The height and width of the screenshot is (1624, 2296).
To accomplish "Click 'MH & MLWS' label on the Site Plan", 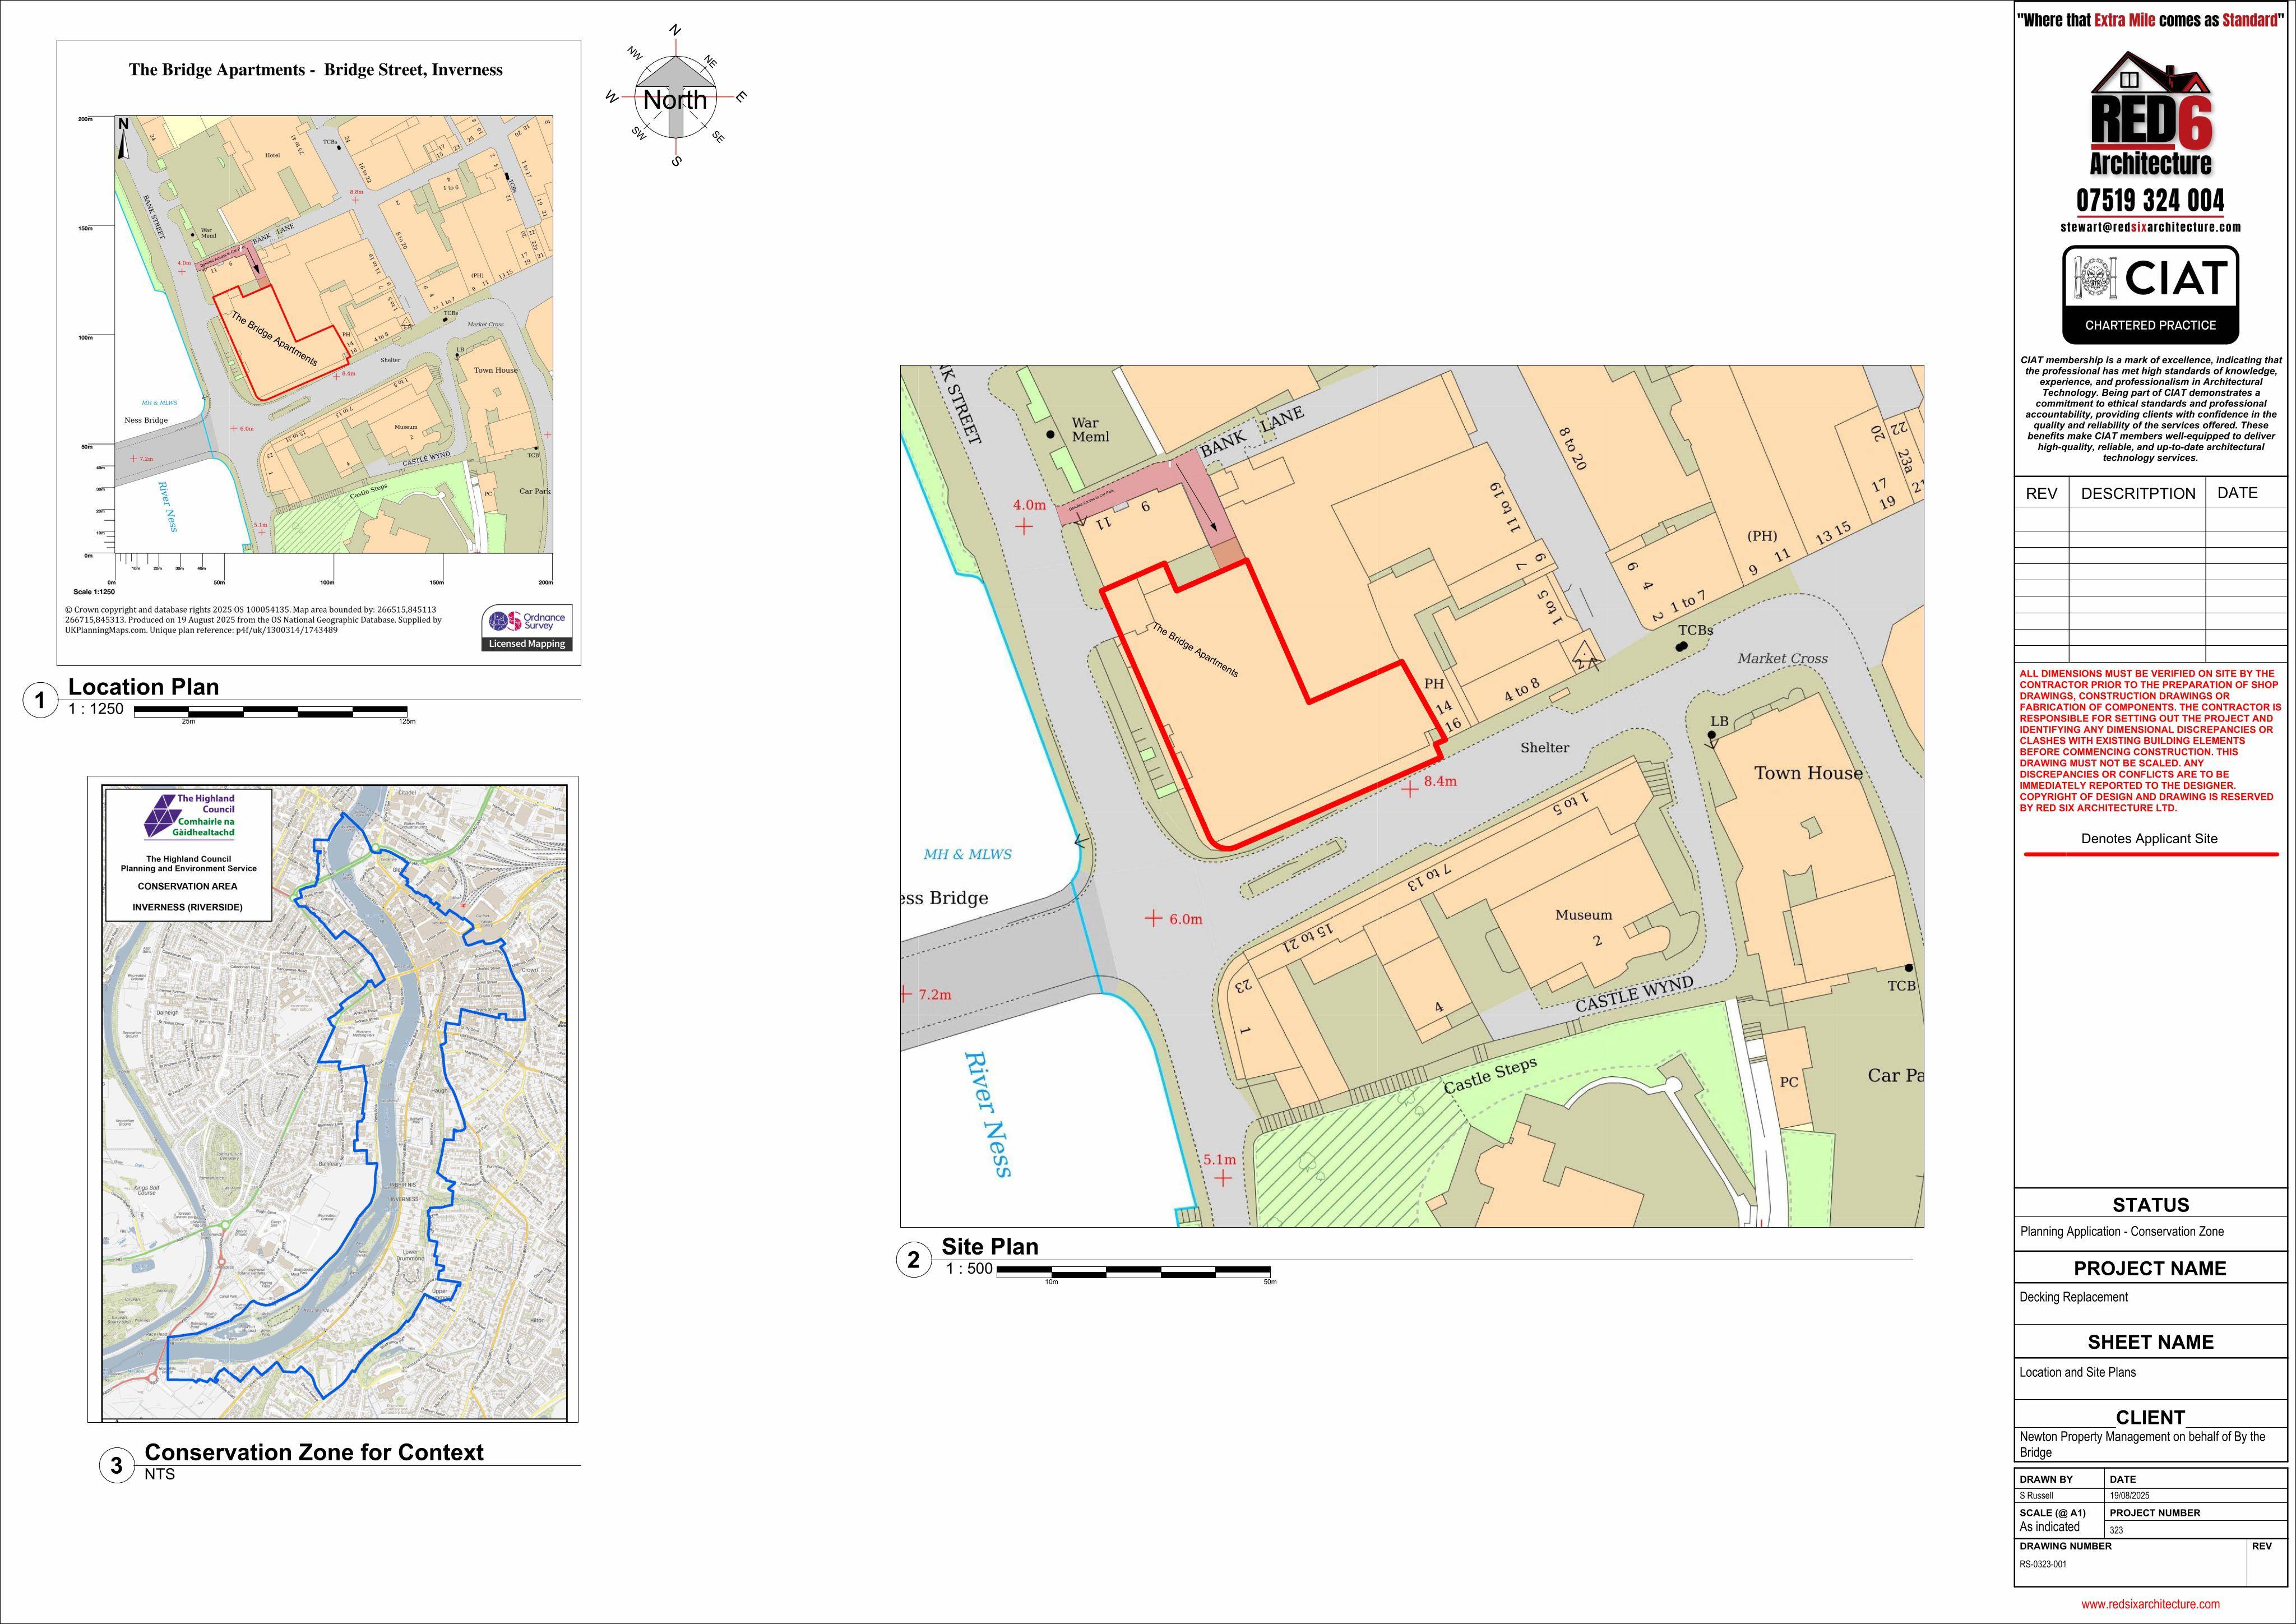I will pos(967,854).
